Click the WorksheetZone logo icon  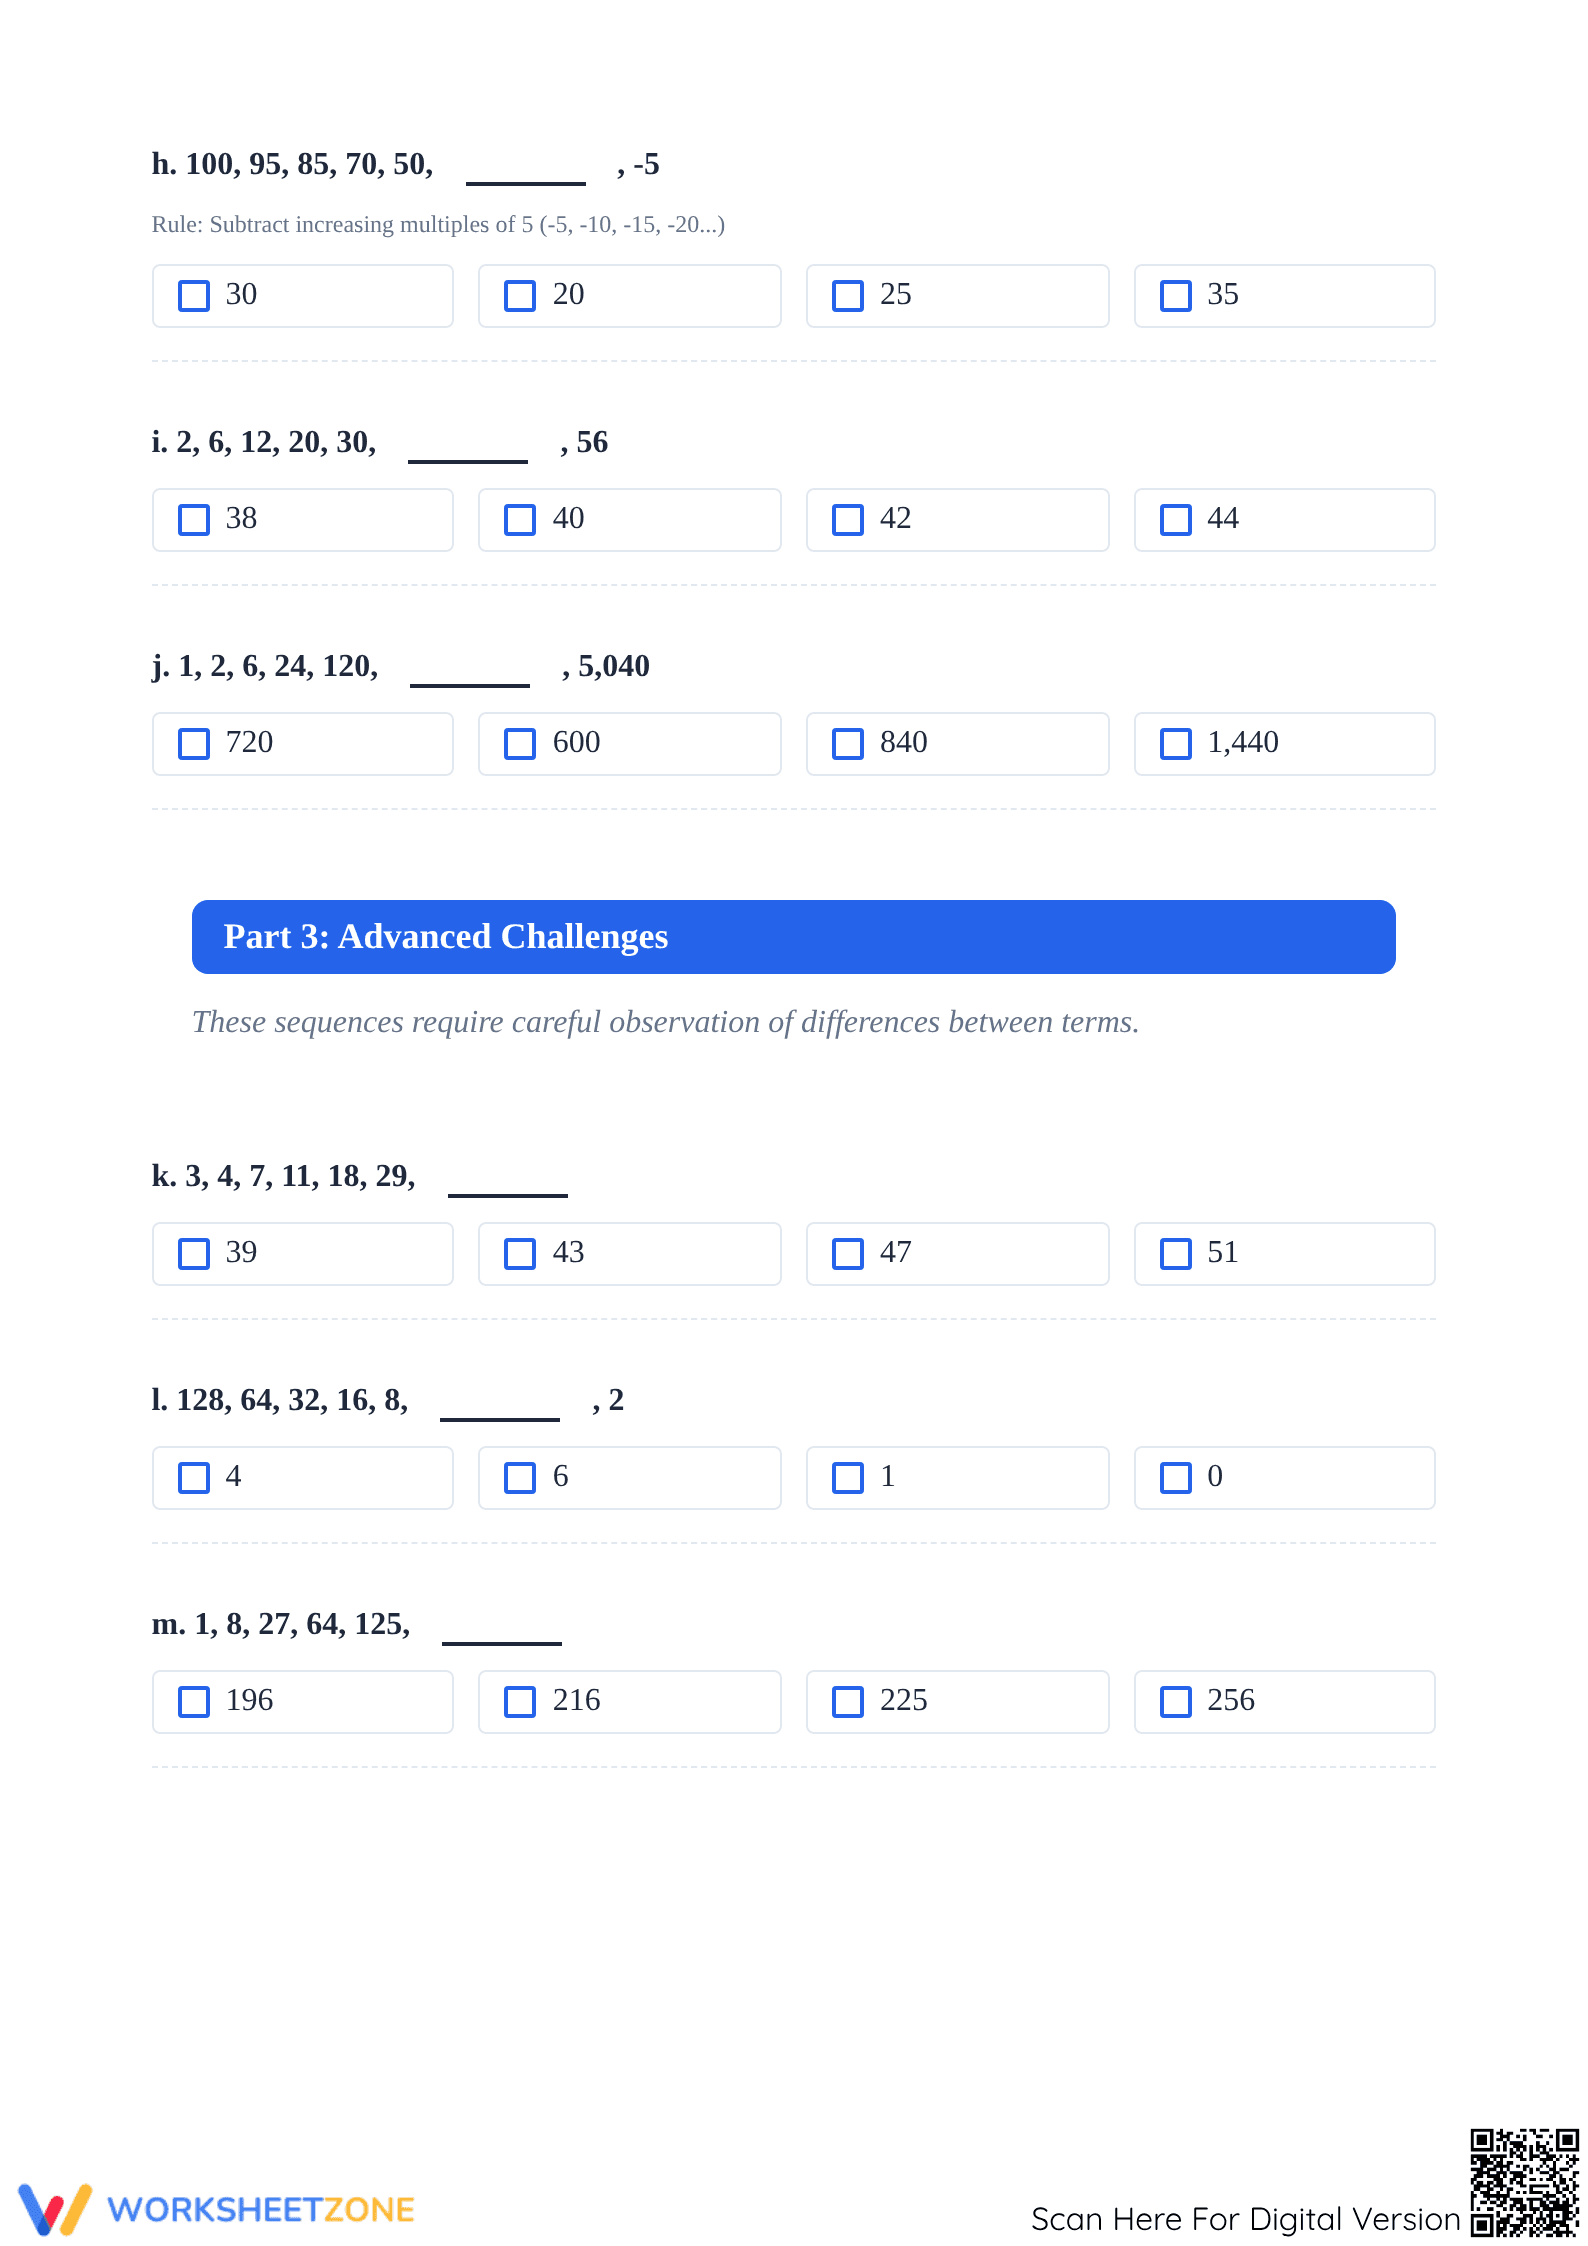point(55,2209)
